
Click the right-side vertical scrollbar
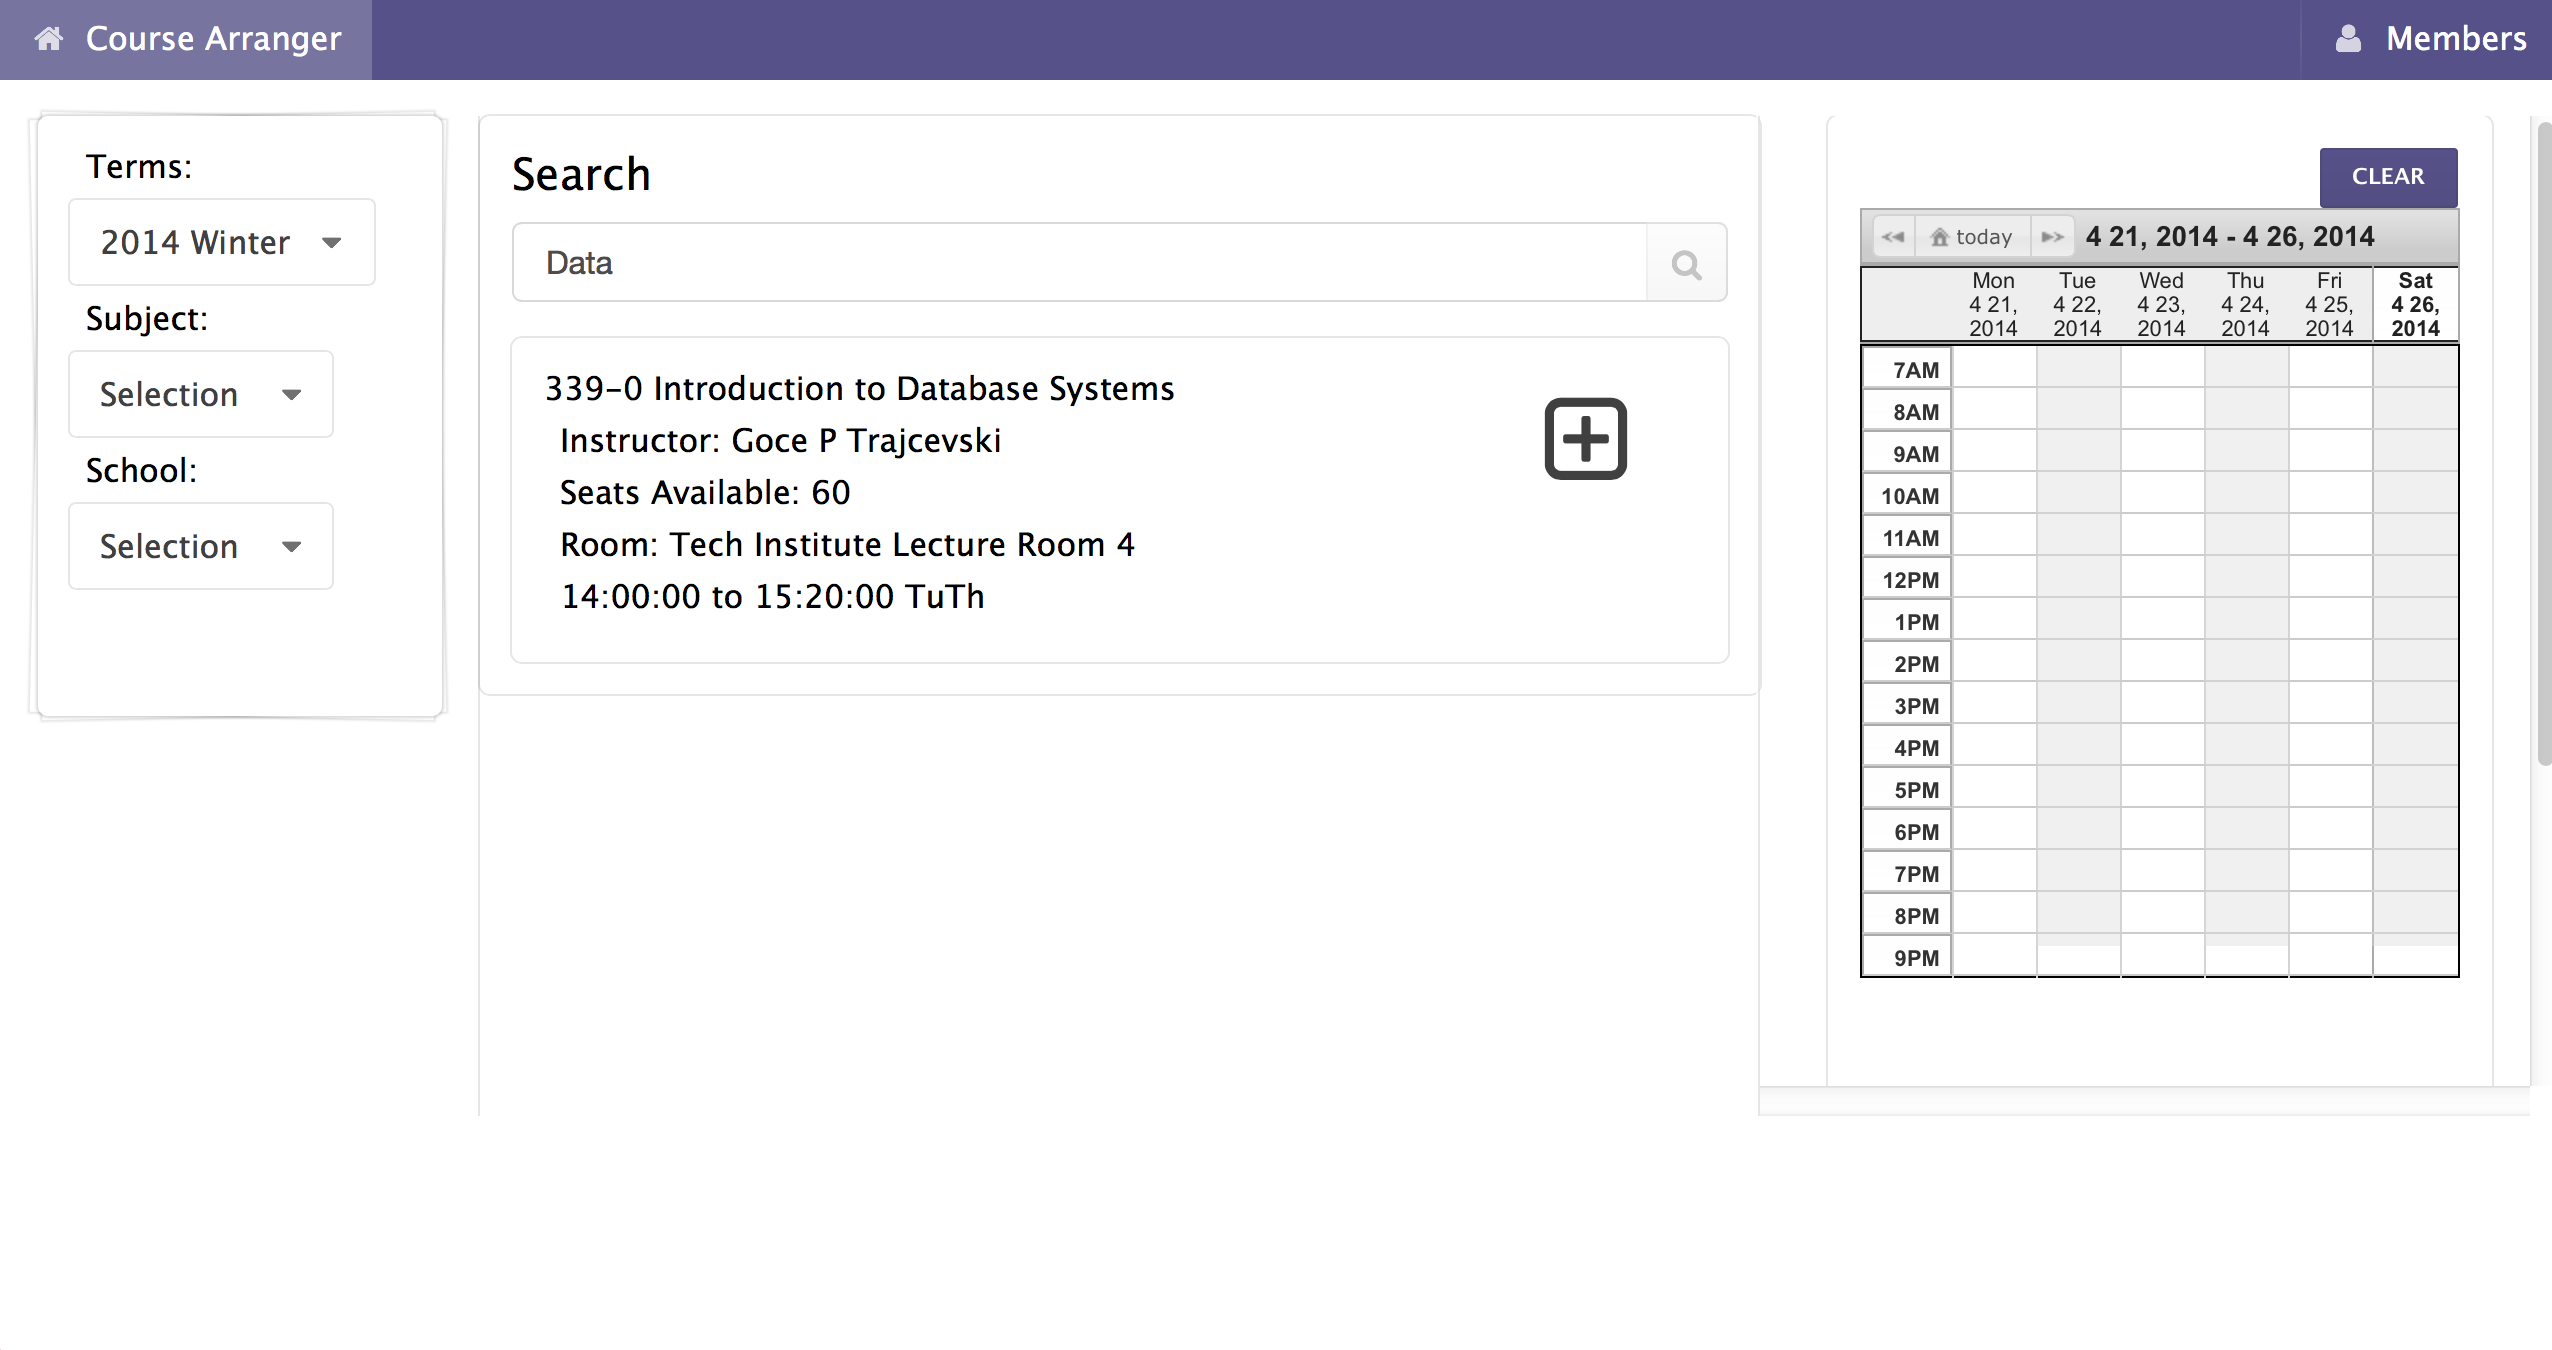coord(2543,440)
